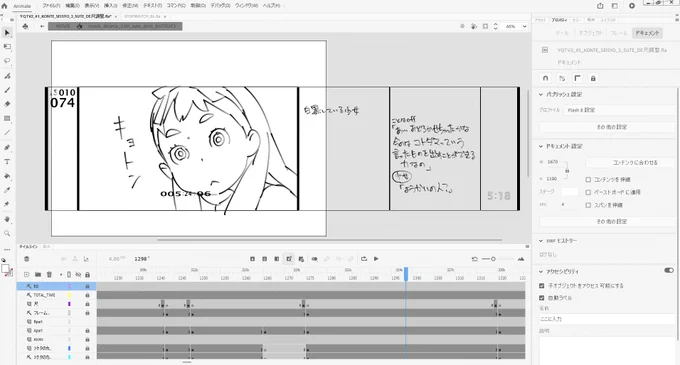This screenshot has height=365, width=680.
Task: Switch to the ツール properties tab
Action: [x=562, y=33]
